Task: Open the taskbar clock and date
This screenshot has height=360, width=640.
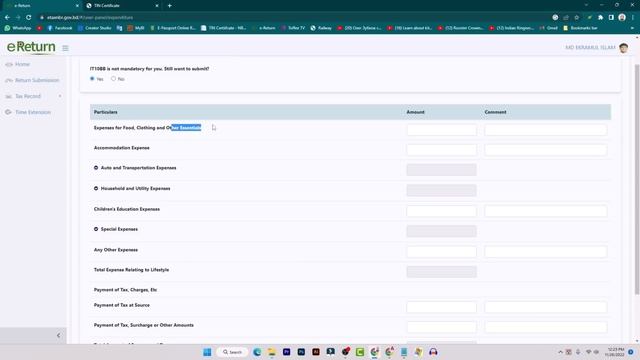Action: (x=616, y=352)
